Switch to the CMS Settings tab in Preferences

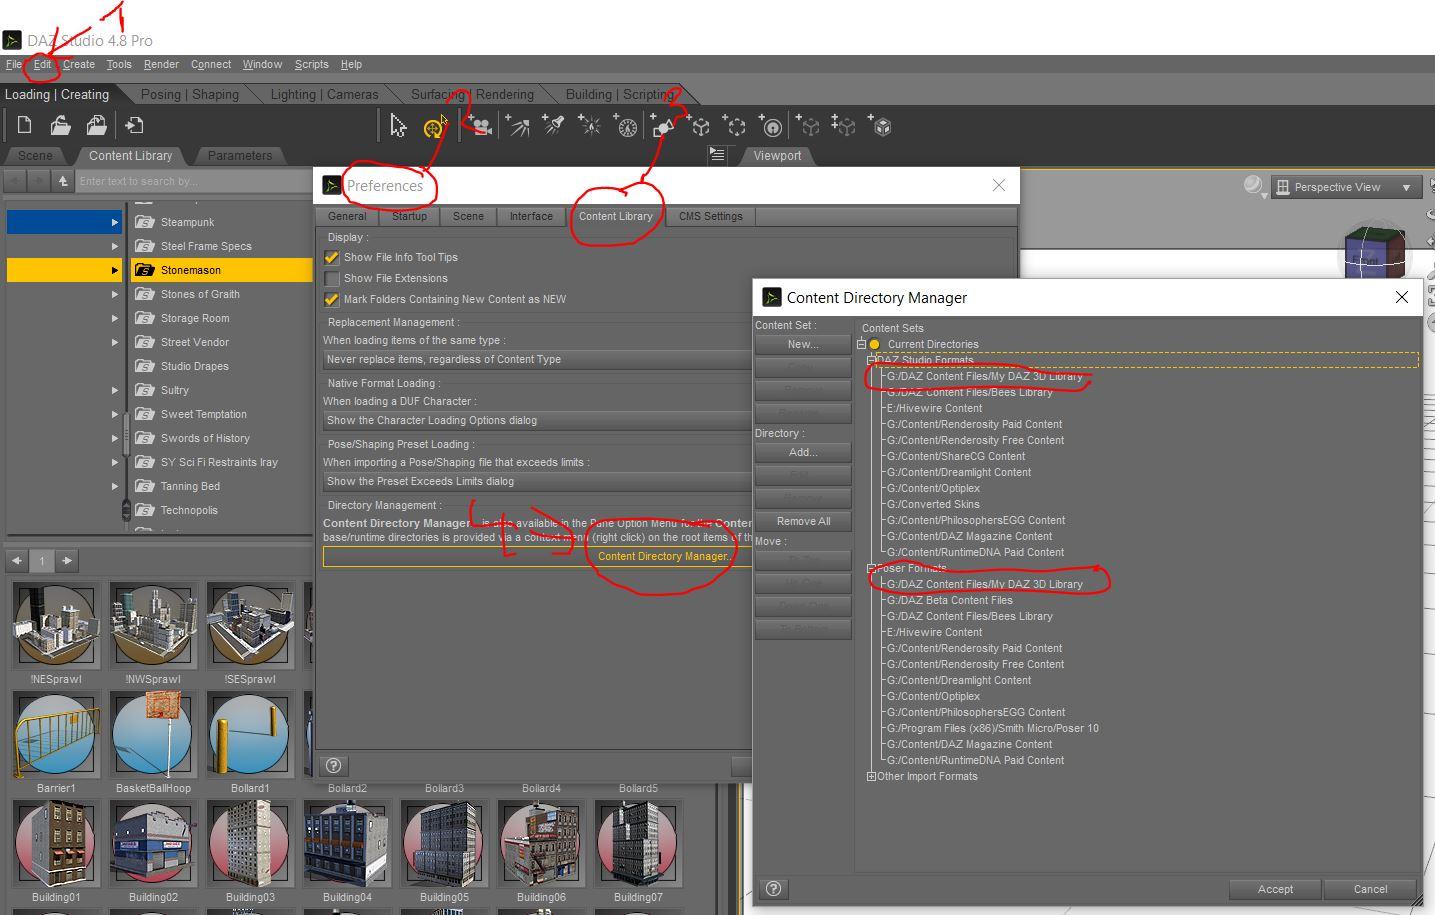[x=711, y=216]
